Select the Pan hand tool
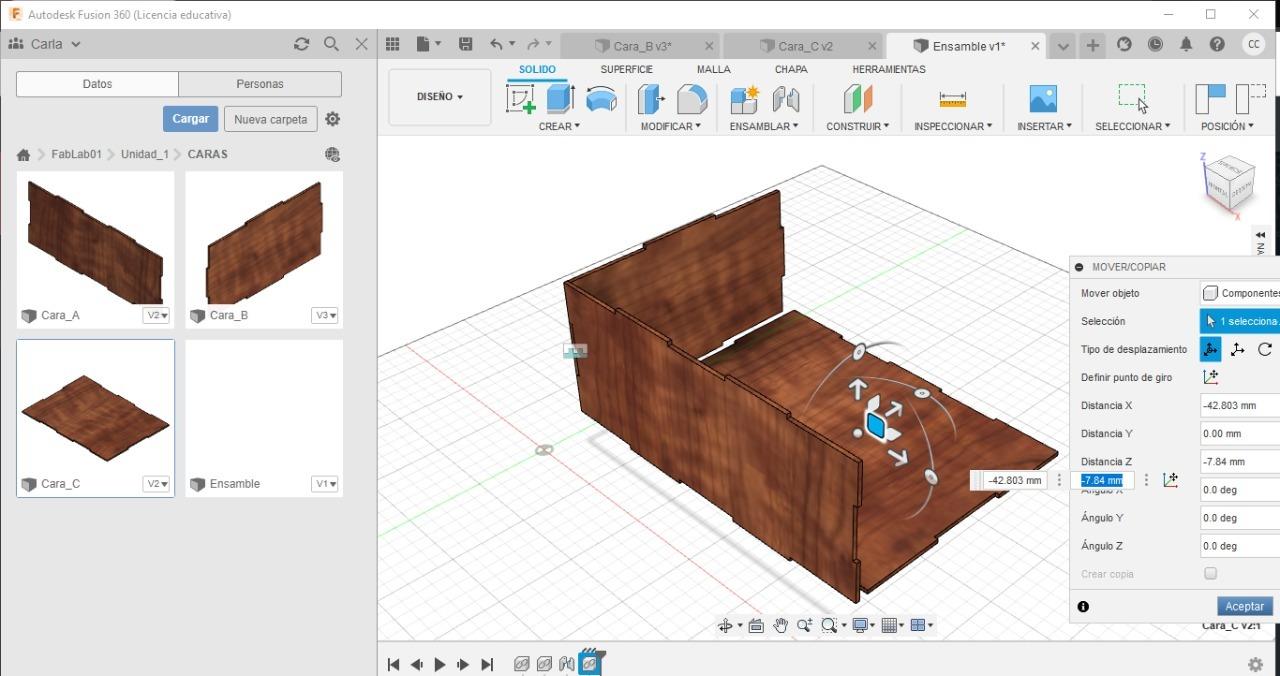Viewport: 1280px width, 676px height. tap(781, 626)
